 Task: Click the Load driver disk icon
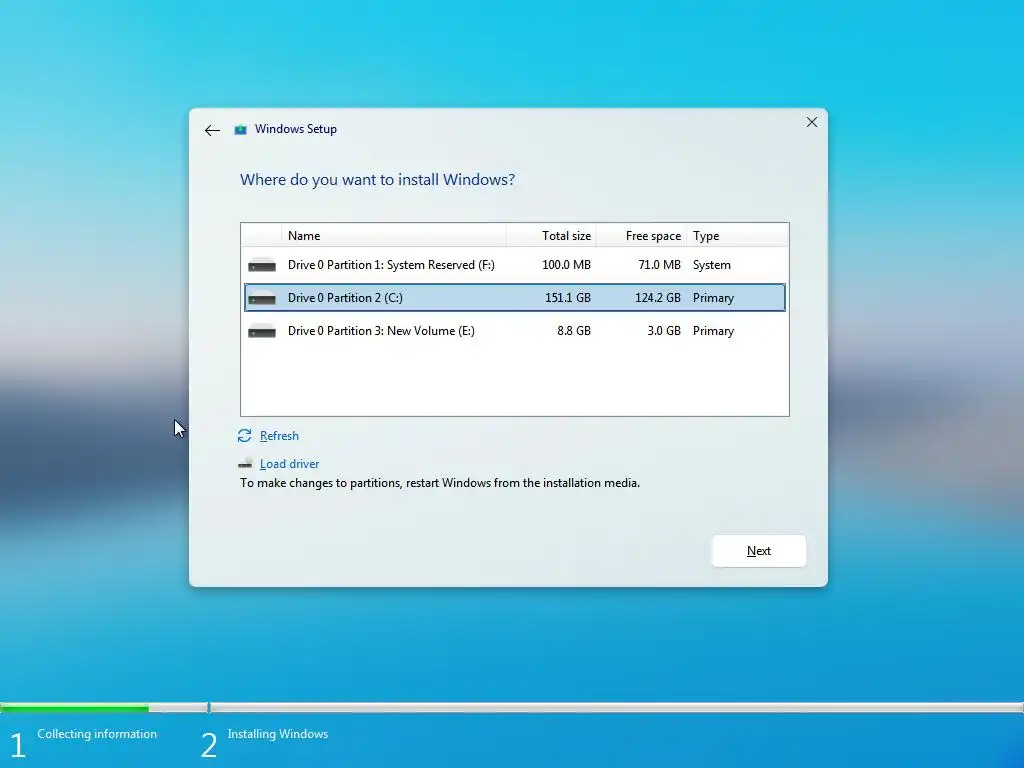coord(246,463)
